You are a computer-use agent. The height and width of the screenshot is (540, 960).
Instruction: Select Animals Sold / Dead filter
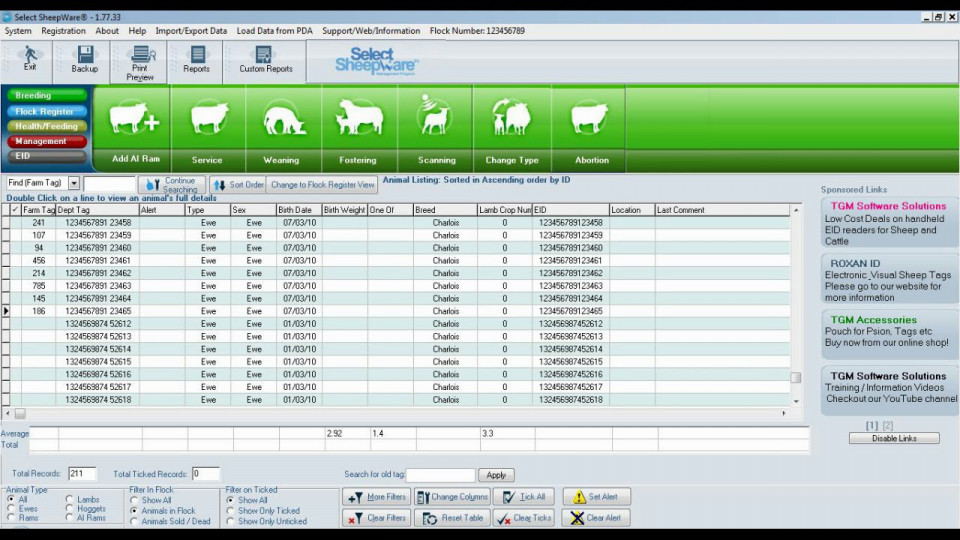pyautogui.click(x=134, y=522)
